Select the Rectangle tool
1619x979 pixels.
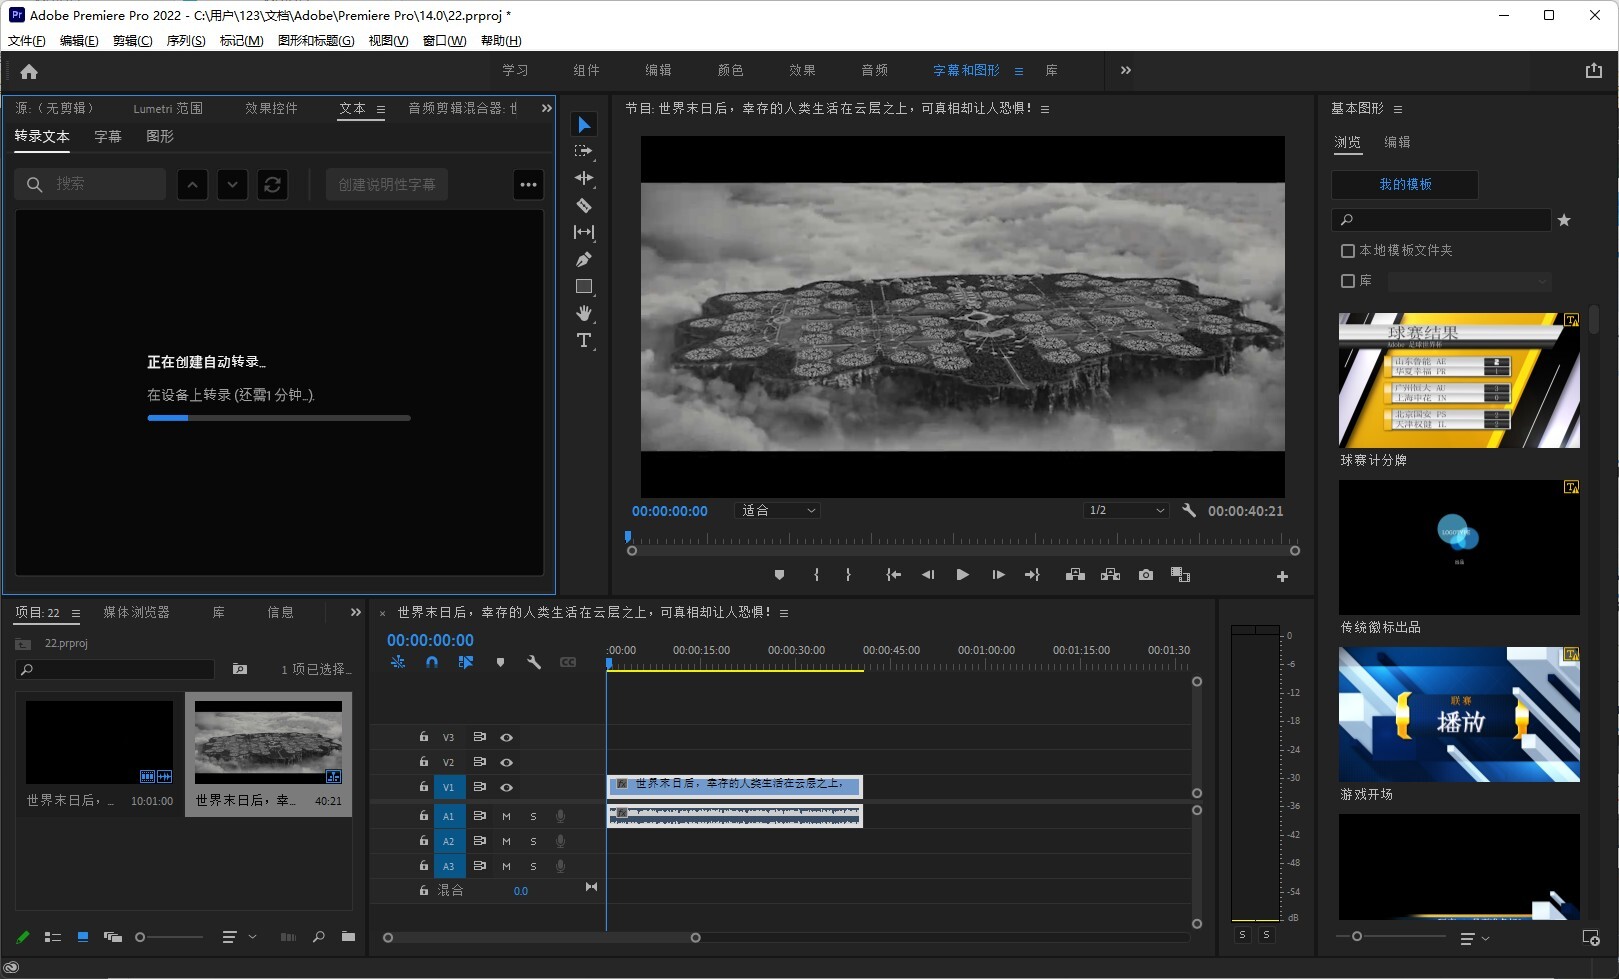coord(584,287)
